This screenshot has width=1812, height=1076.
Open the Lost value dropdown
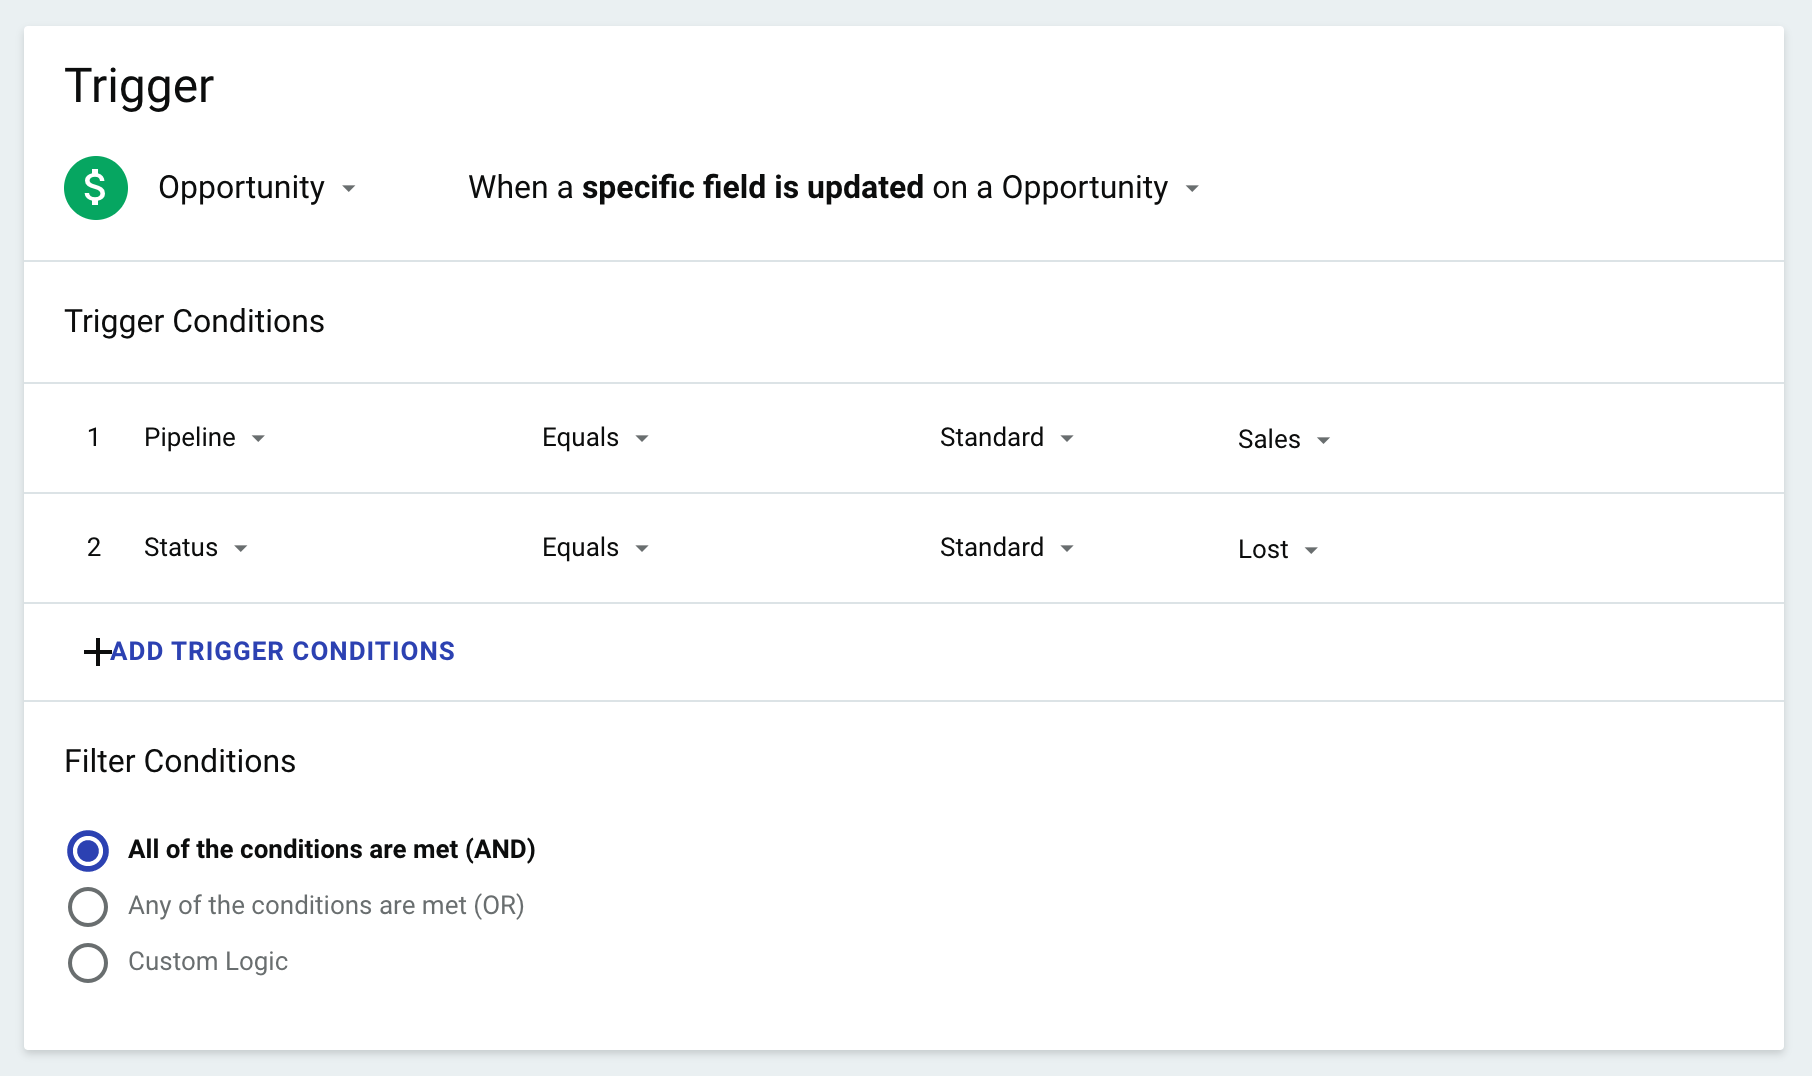pos(1278,550)
